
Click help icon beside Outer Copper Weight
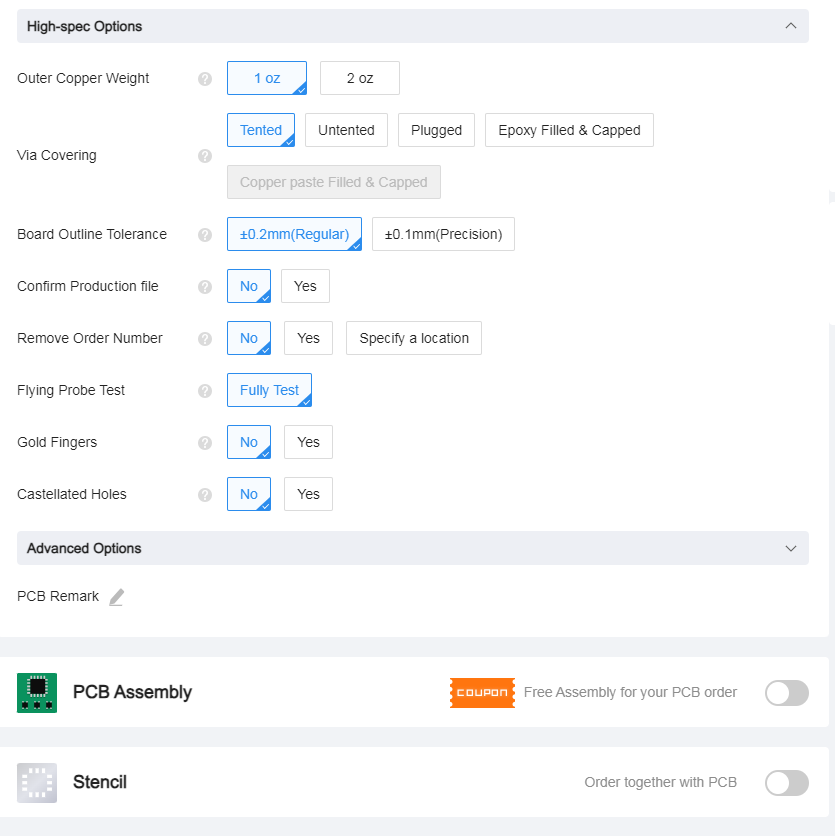click(x=205, y=79)
